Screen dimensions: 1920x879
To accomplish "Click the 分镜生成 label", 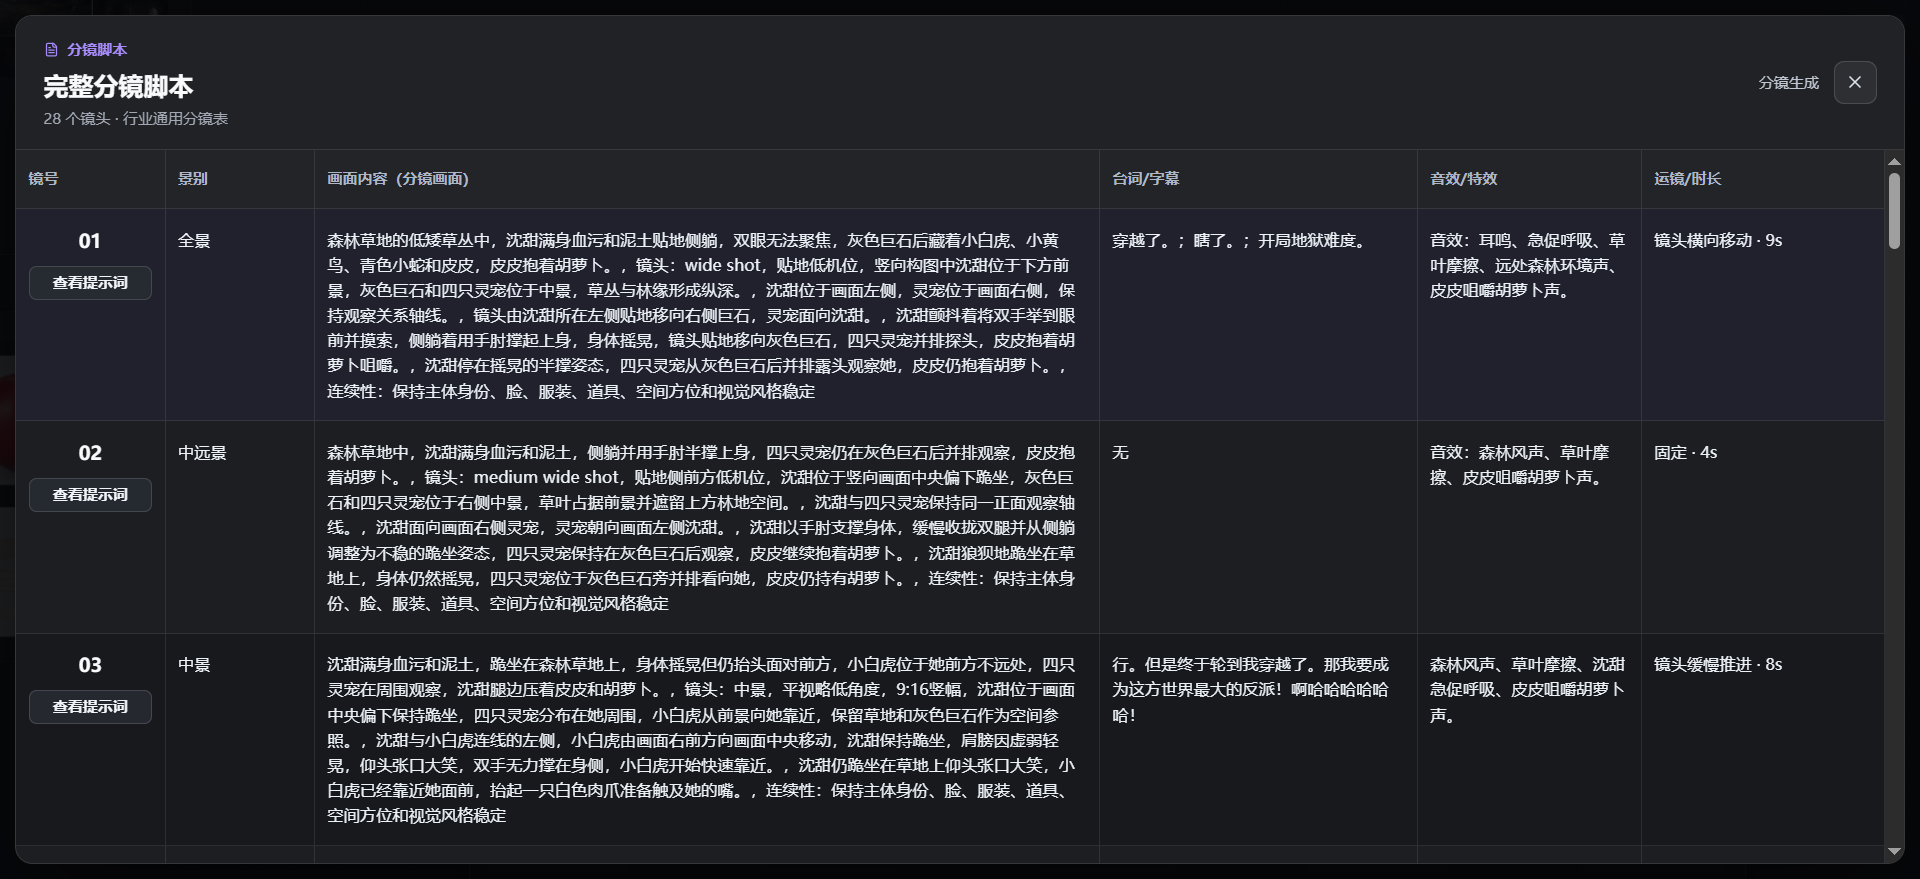I will point(1789,83).
